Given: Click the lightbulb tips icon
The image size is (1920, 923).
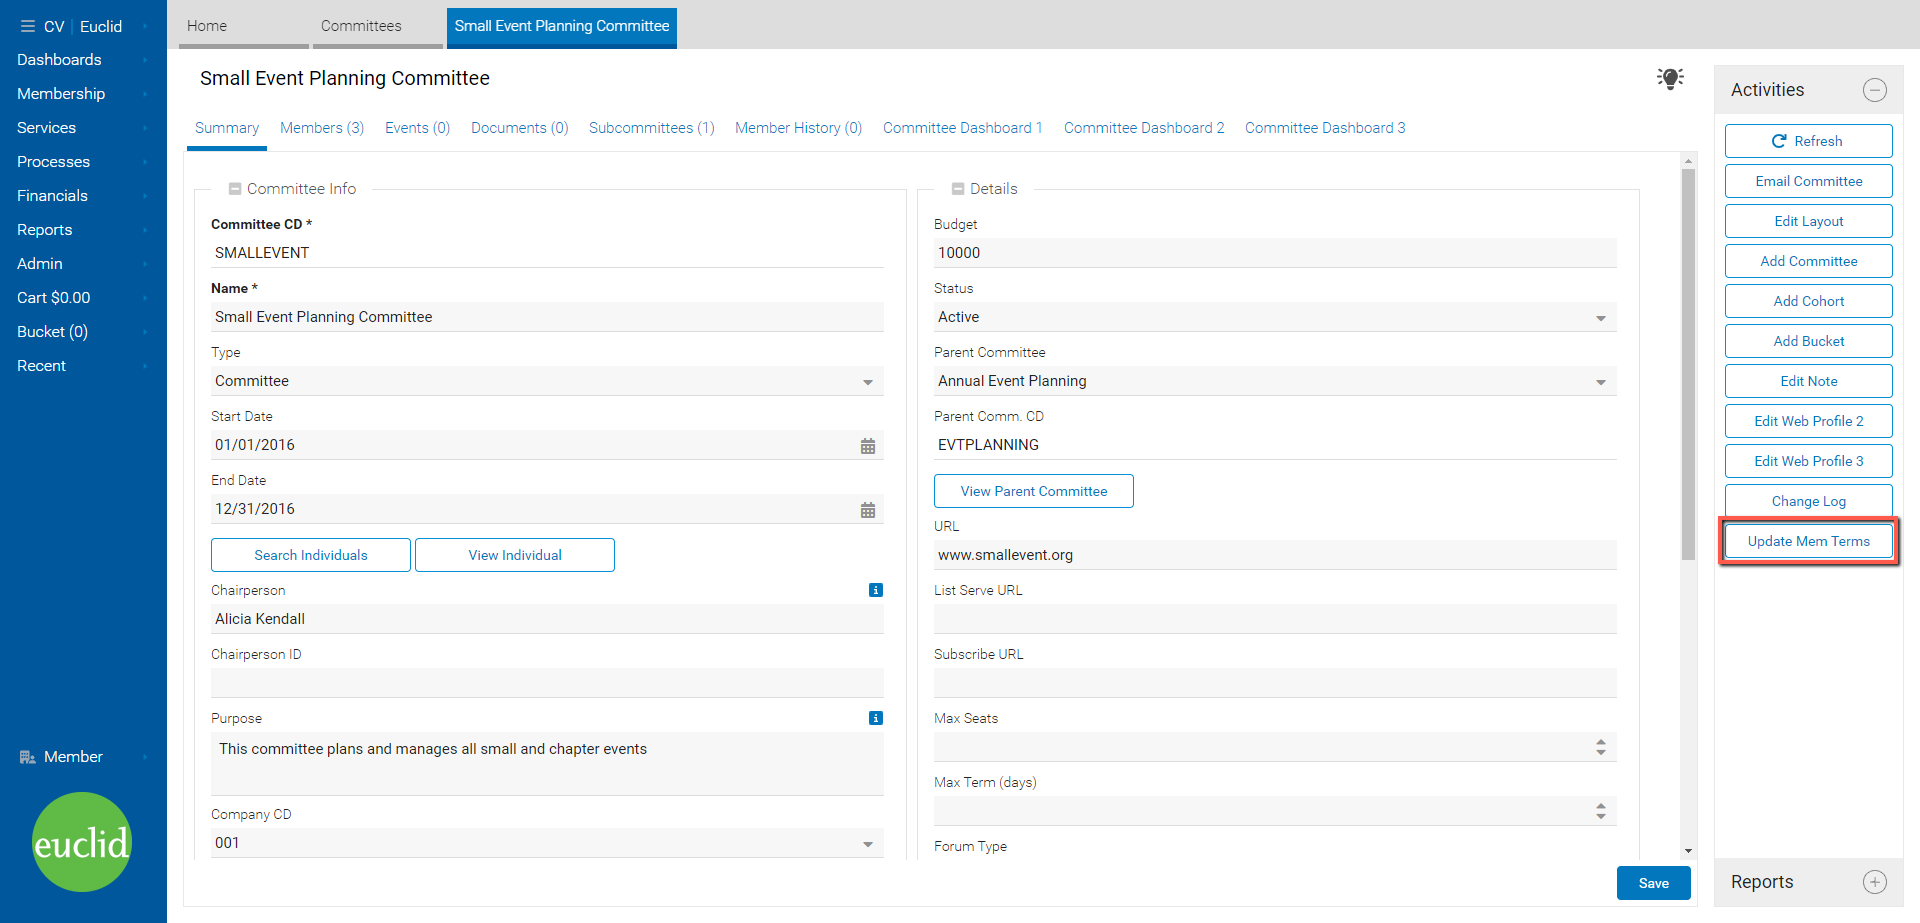Looking at the screenshot, I should [1670, 78].
